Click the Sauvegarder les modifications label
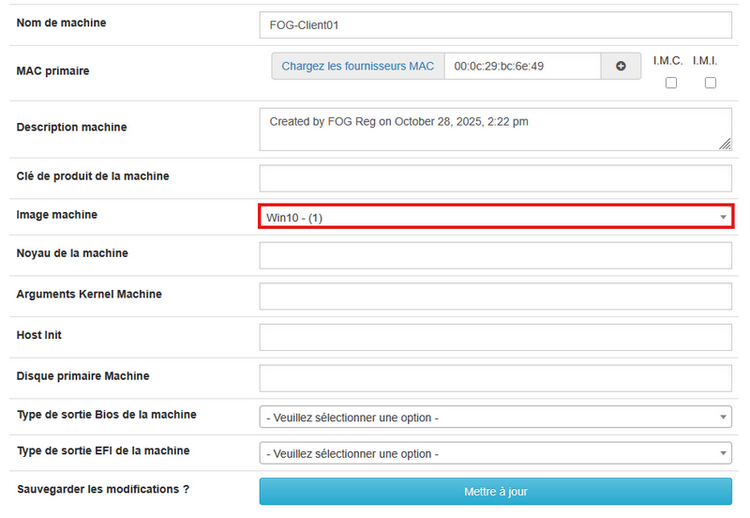 click(x=103, y=489)
